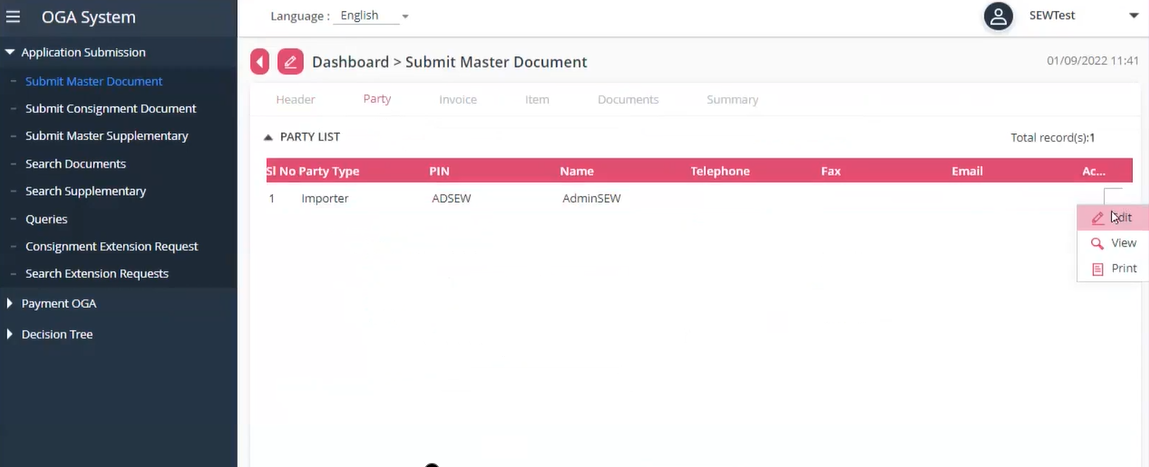Switch to the Invoice tab
The height and width of the screenshot is (467, 1149).
(457, 100)
